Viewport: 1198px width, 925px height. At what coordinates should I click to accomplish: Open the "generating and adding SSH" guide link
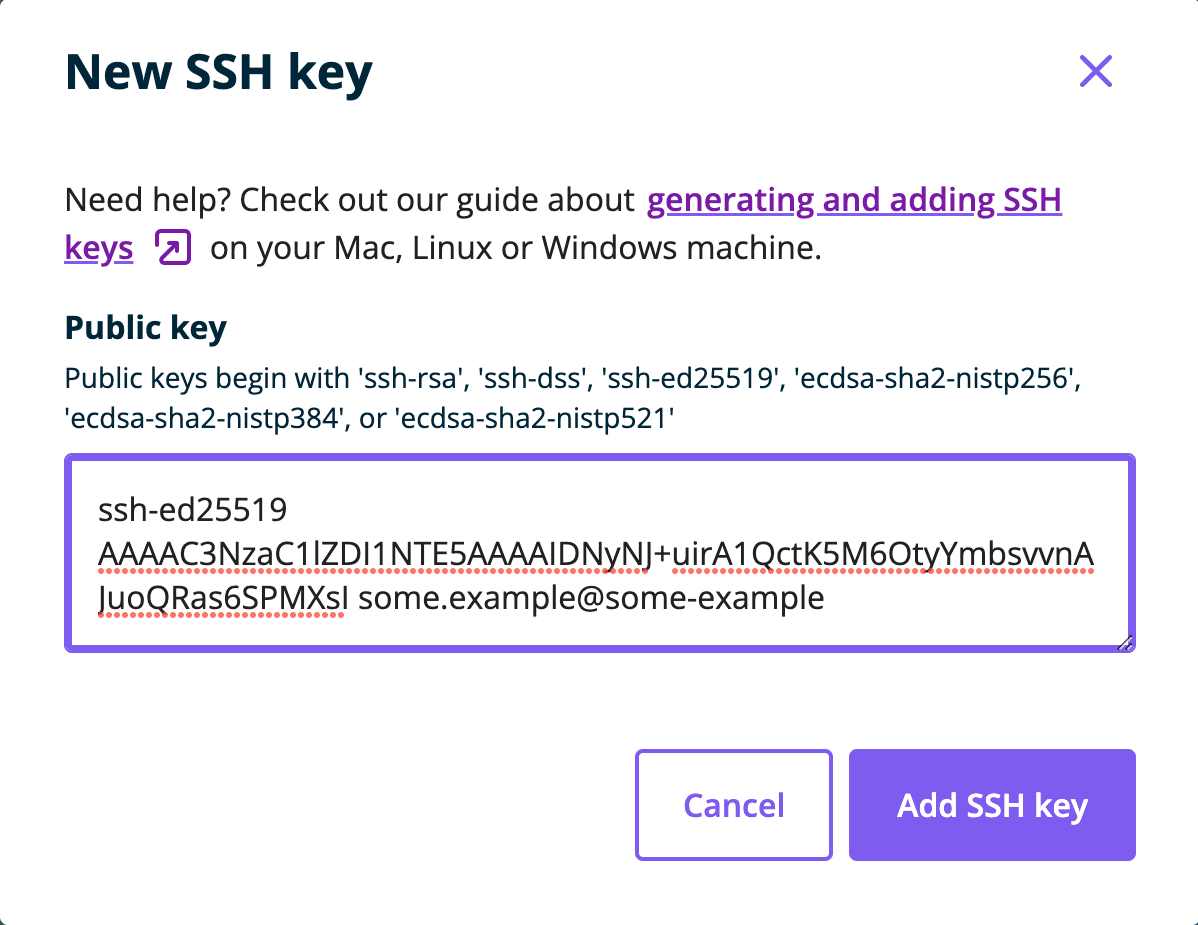click(854, 201)
